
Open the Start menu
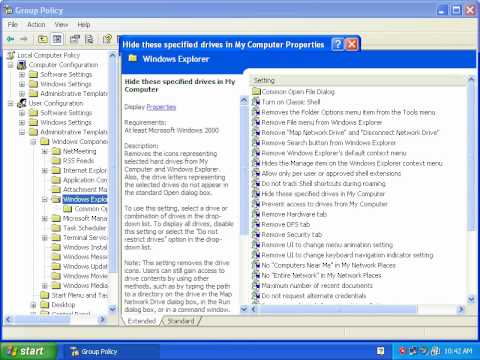click(x=28, y=351)
